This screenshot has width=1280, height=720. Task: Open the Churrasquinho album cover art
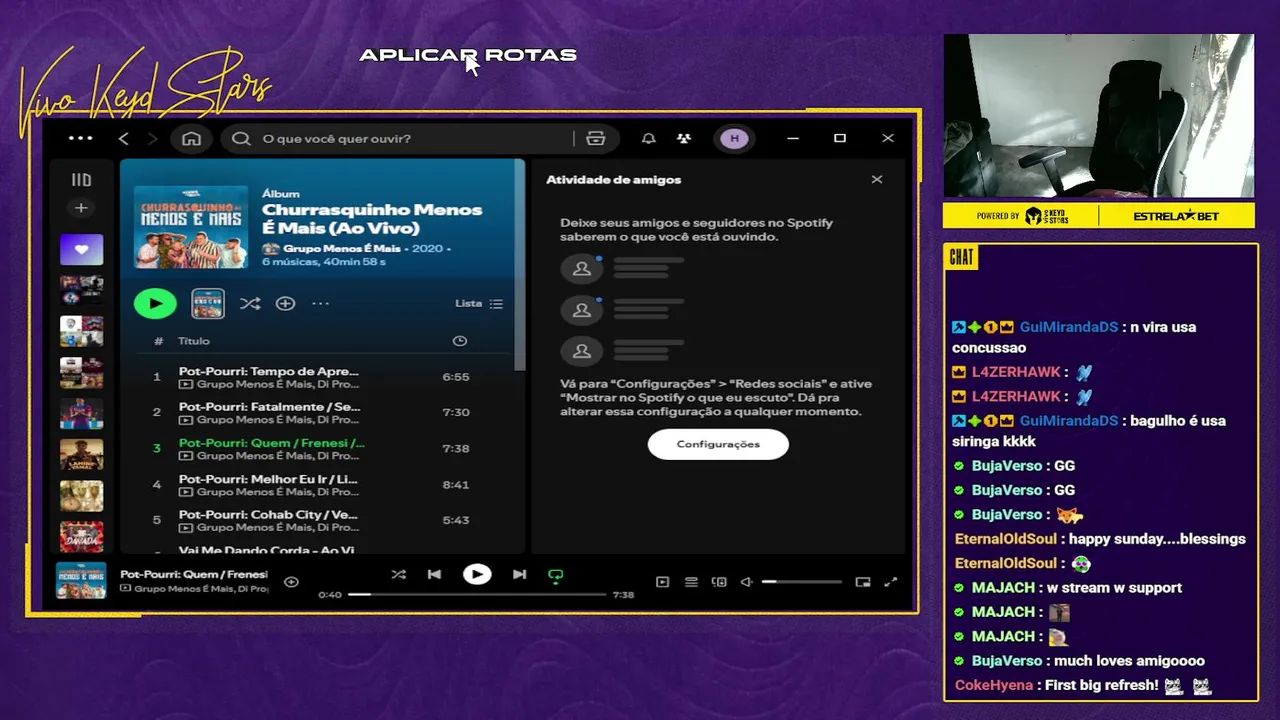192,225
